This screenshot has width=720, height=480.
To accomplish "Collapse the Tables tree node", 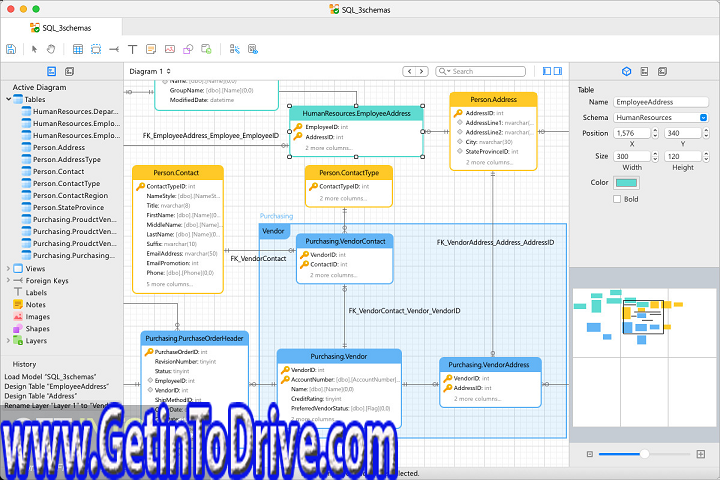I will [8, 99].
